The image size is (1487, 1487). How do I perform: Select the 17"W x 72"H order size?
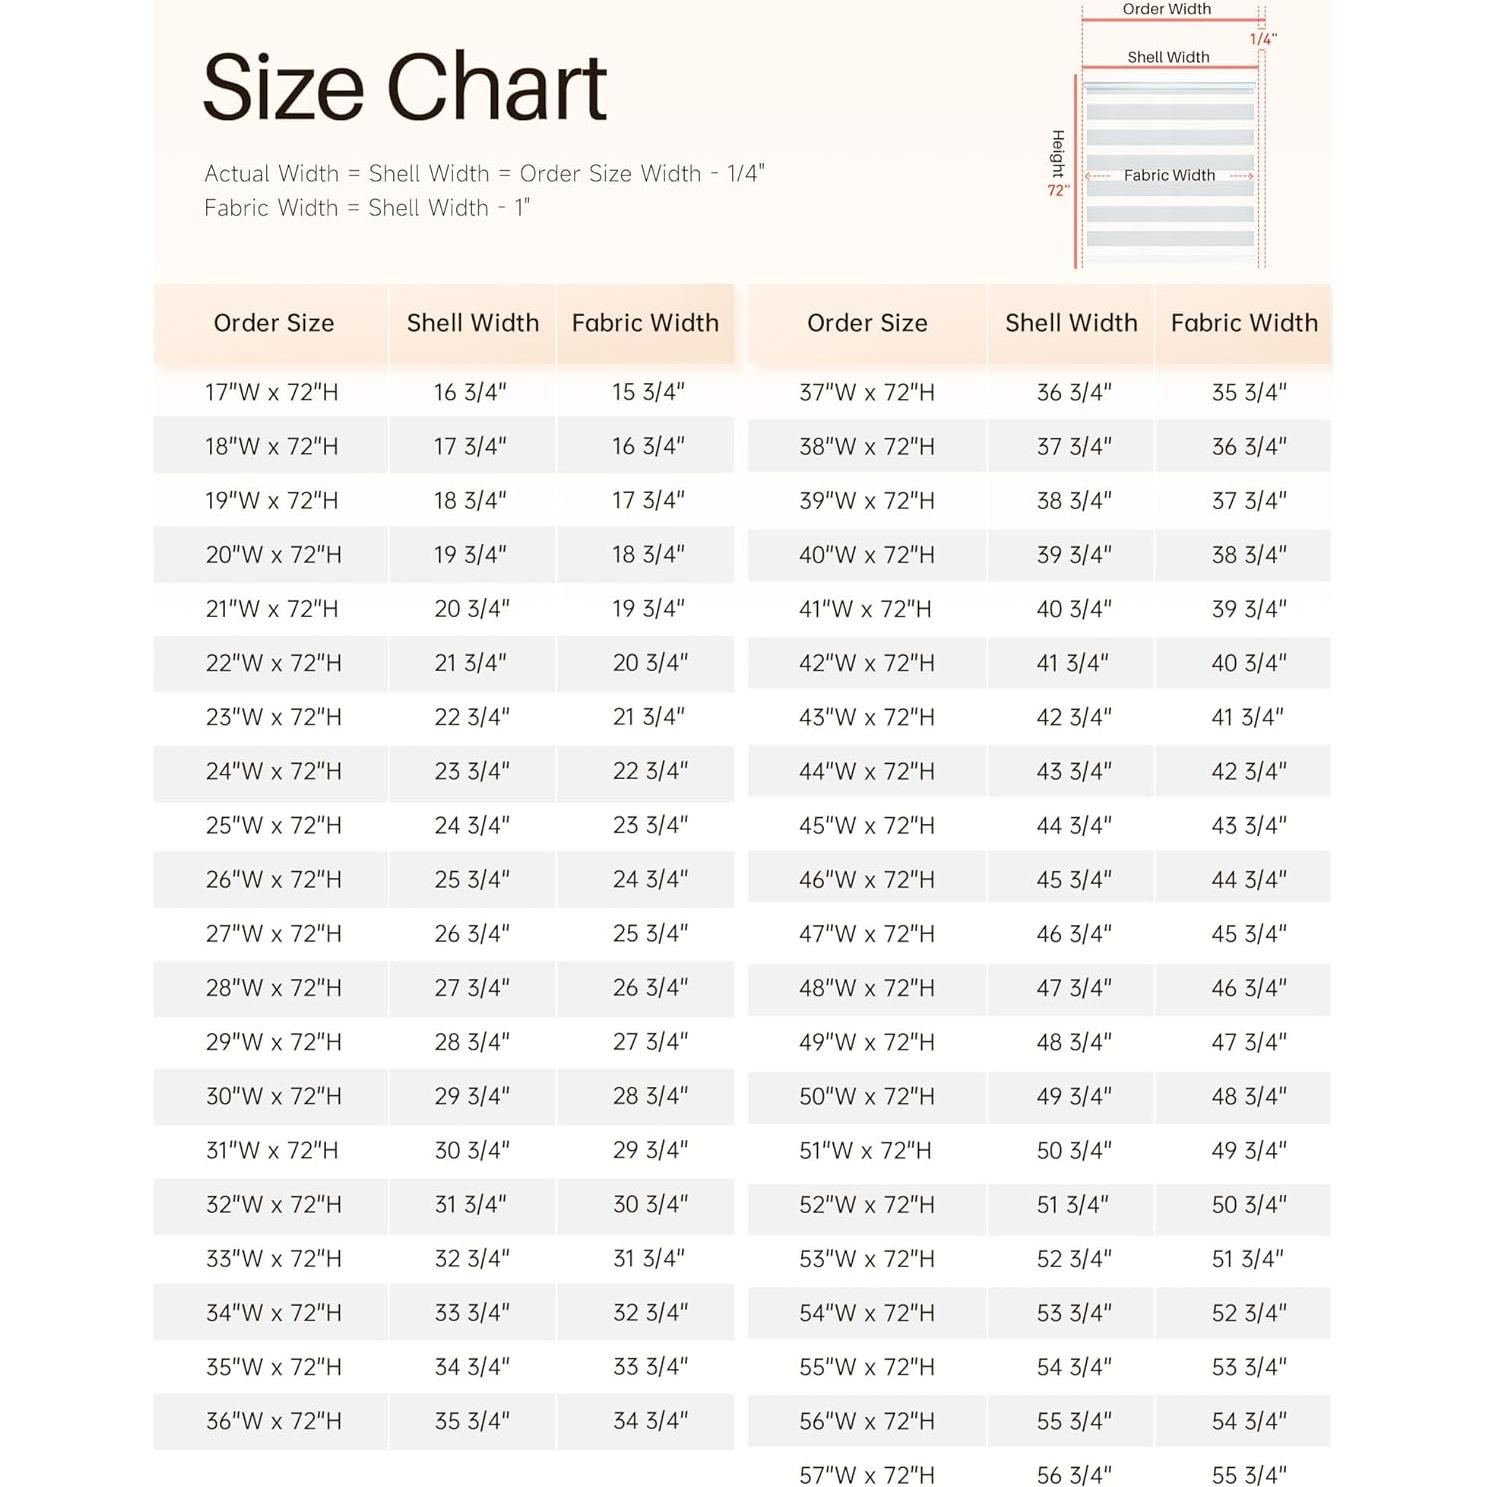click(272, 392)
